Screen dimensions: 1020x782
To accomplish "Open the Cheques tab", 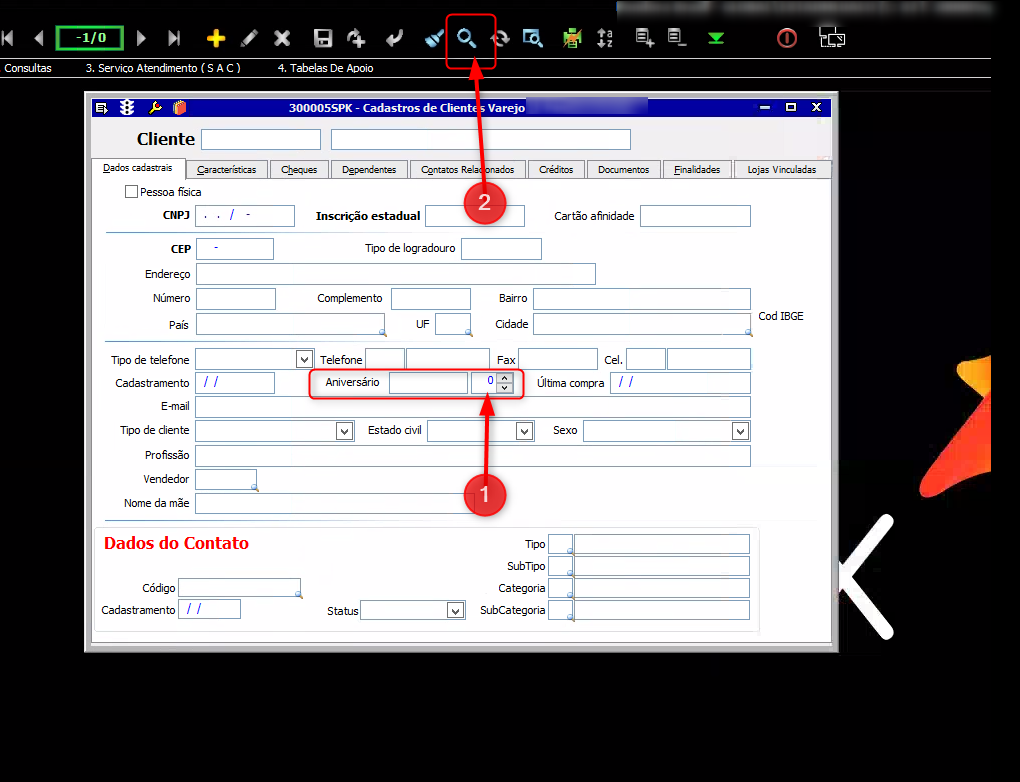I will pyautogui.click(x=299, y=169).
